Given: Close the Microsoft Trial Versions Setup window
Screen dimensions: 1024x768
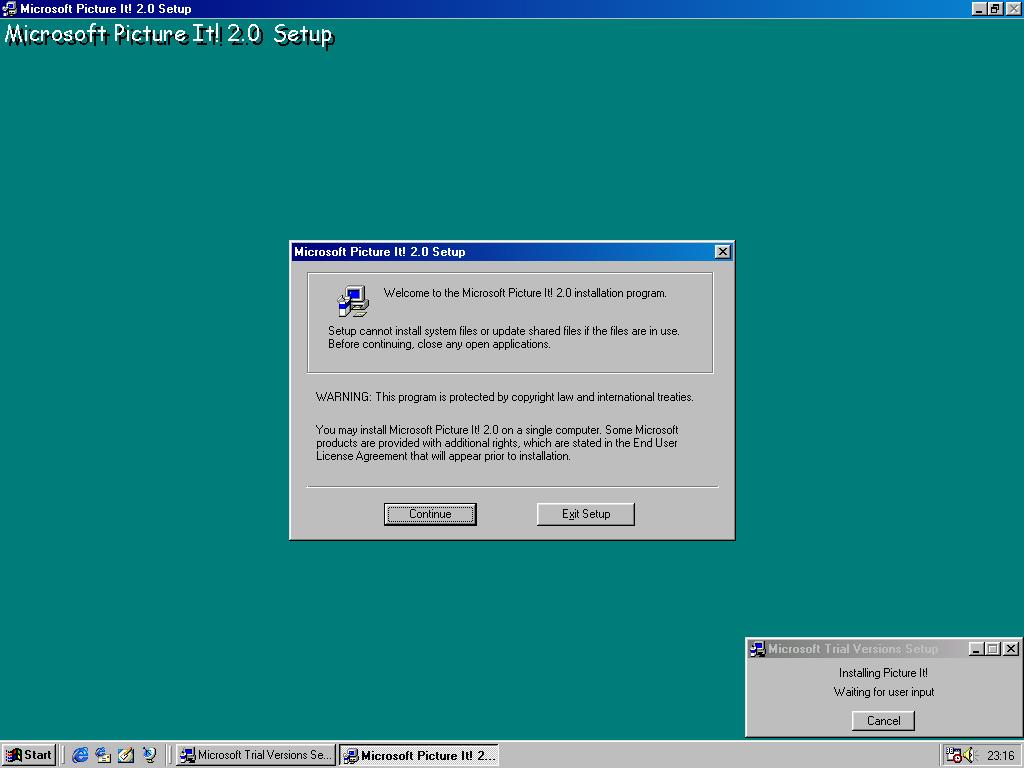Looking at the screenshot, I should point(1010,648).
